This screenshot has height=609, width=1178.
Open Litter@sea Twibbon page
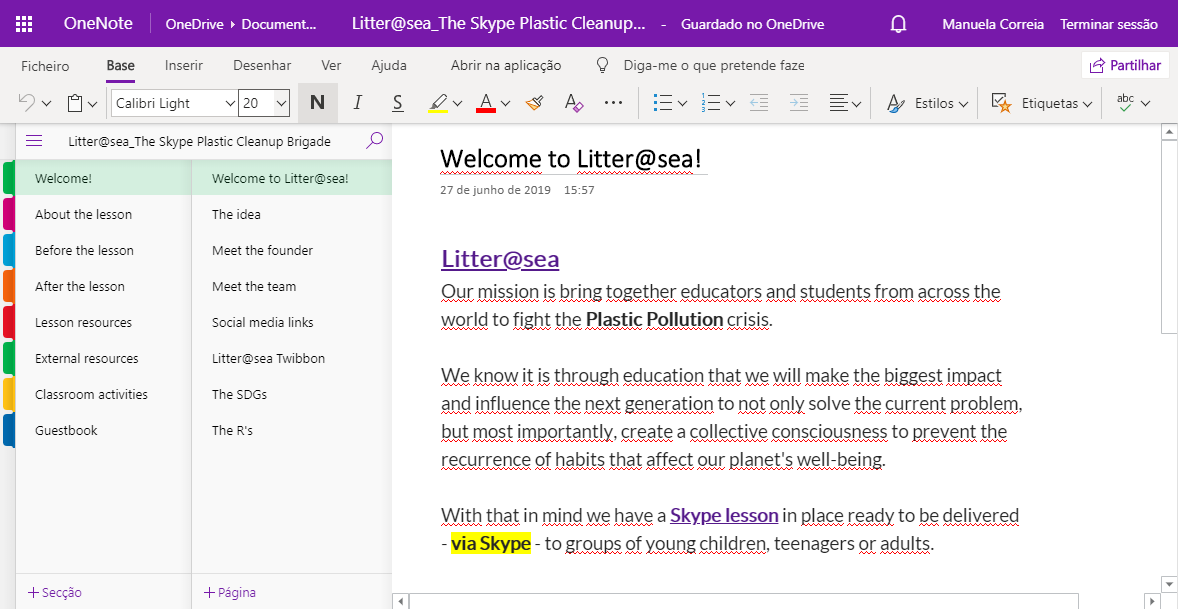pos(292,358)
